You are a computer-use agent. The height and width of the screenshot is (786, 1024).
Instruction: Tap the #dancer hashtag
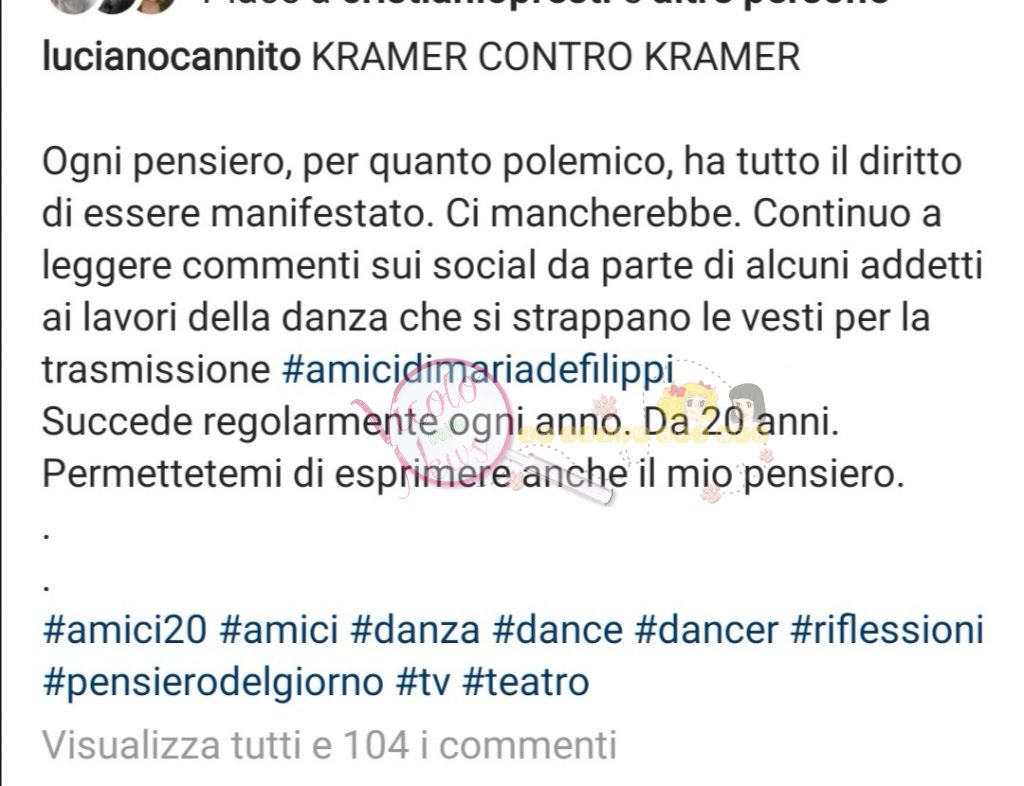tap(706, 631)
